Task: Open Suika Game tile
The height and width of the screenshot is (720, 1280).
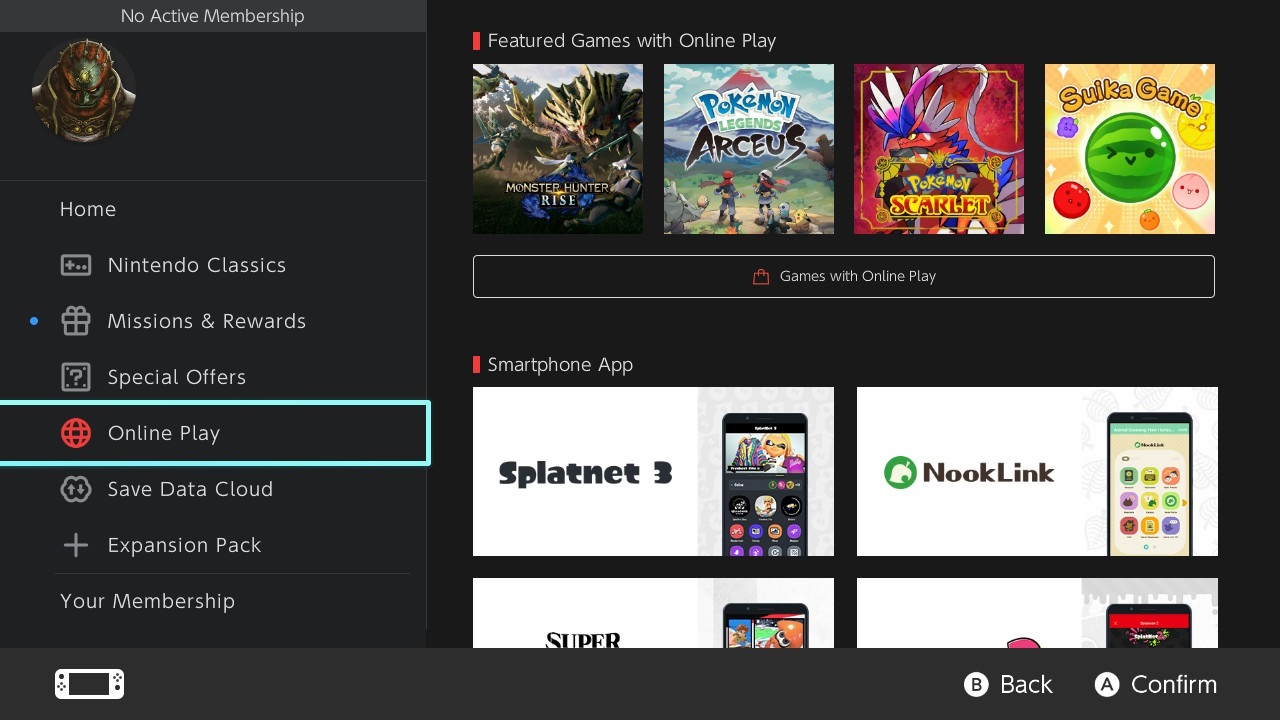Action: 1130,149
